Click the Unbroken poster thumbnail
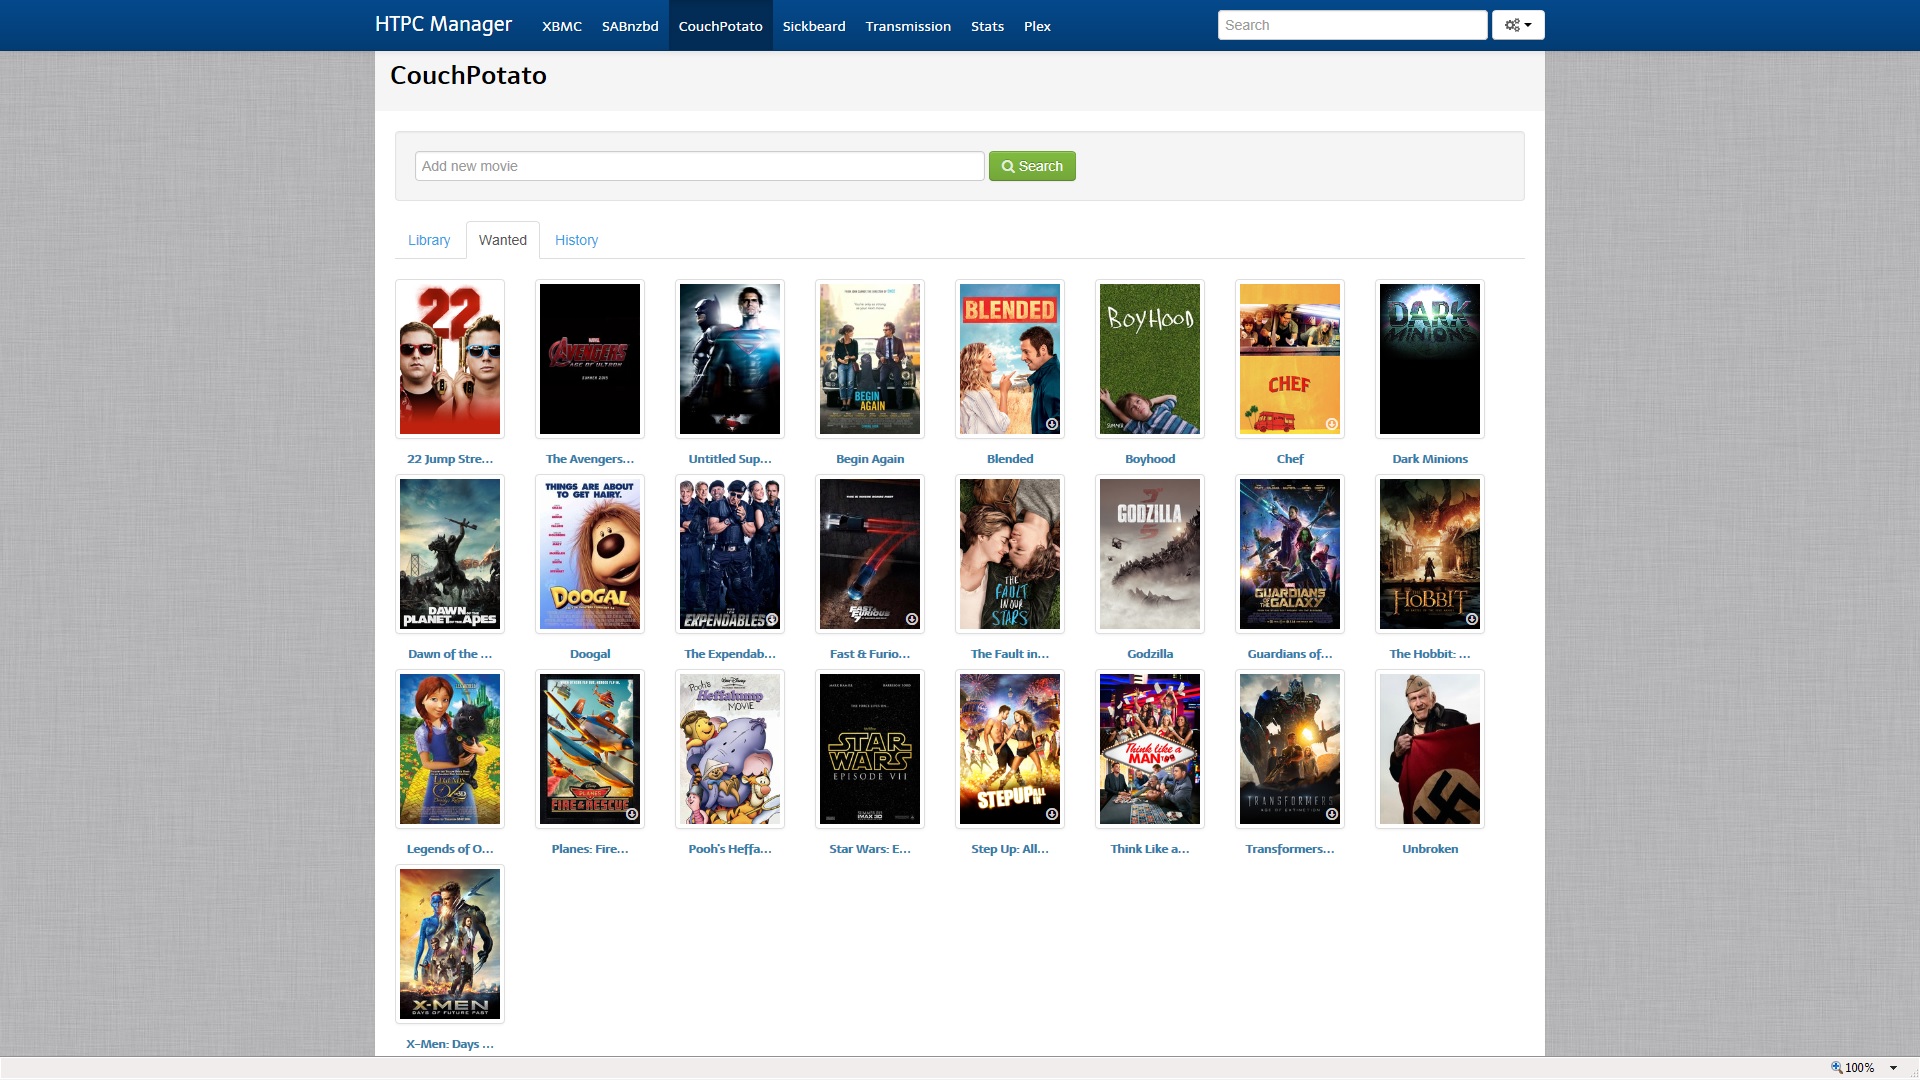 click(x=1430, y=749)
